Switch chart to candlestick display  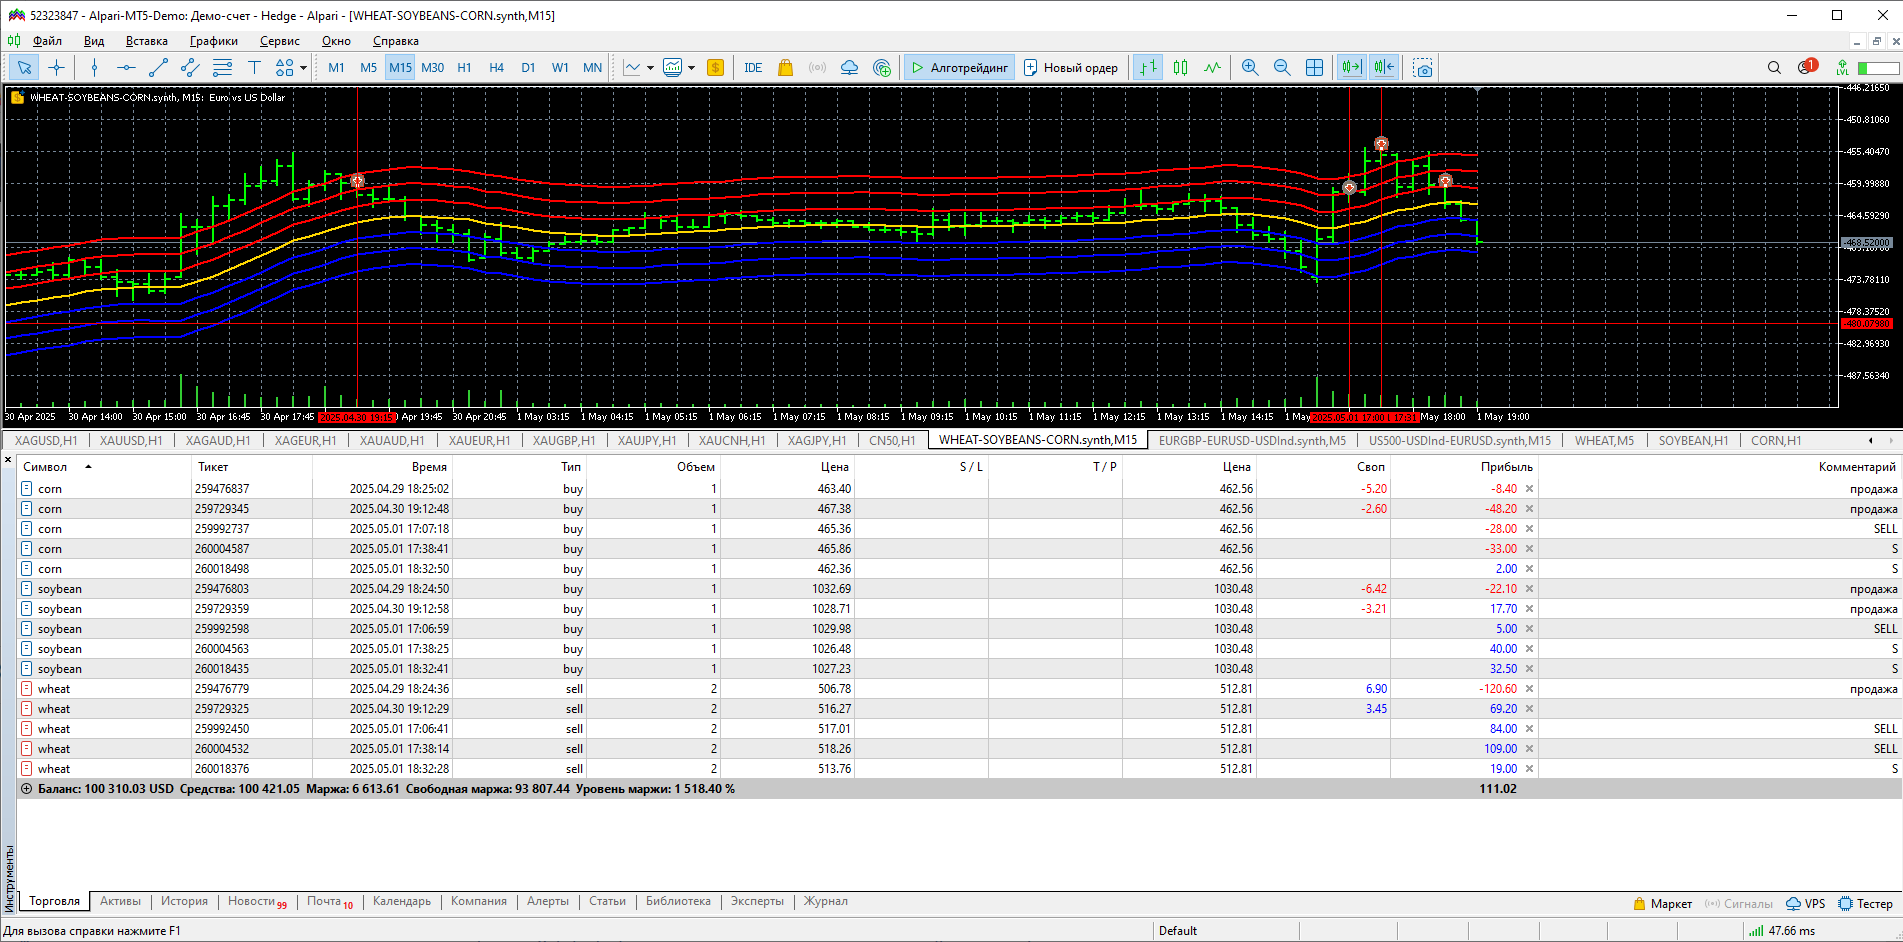[1180, 68]
